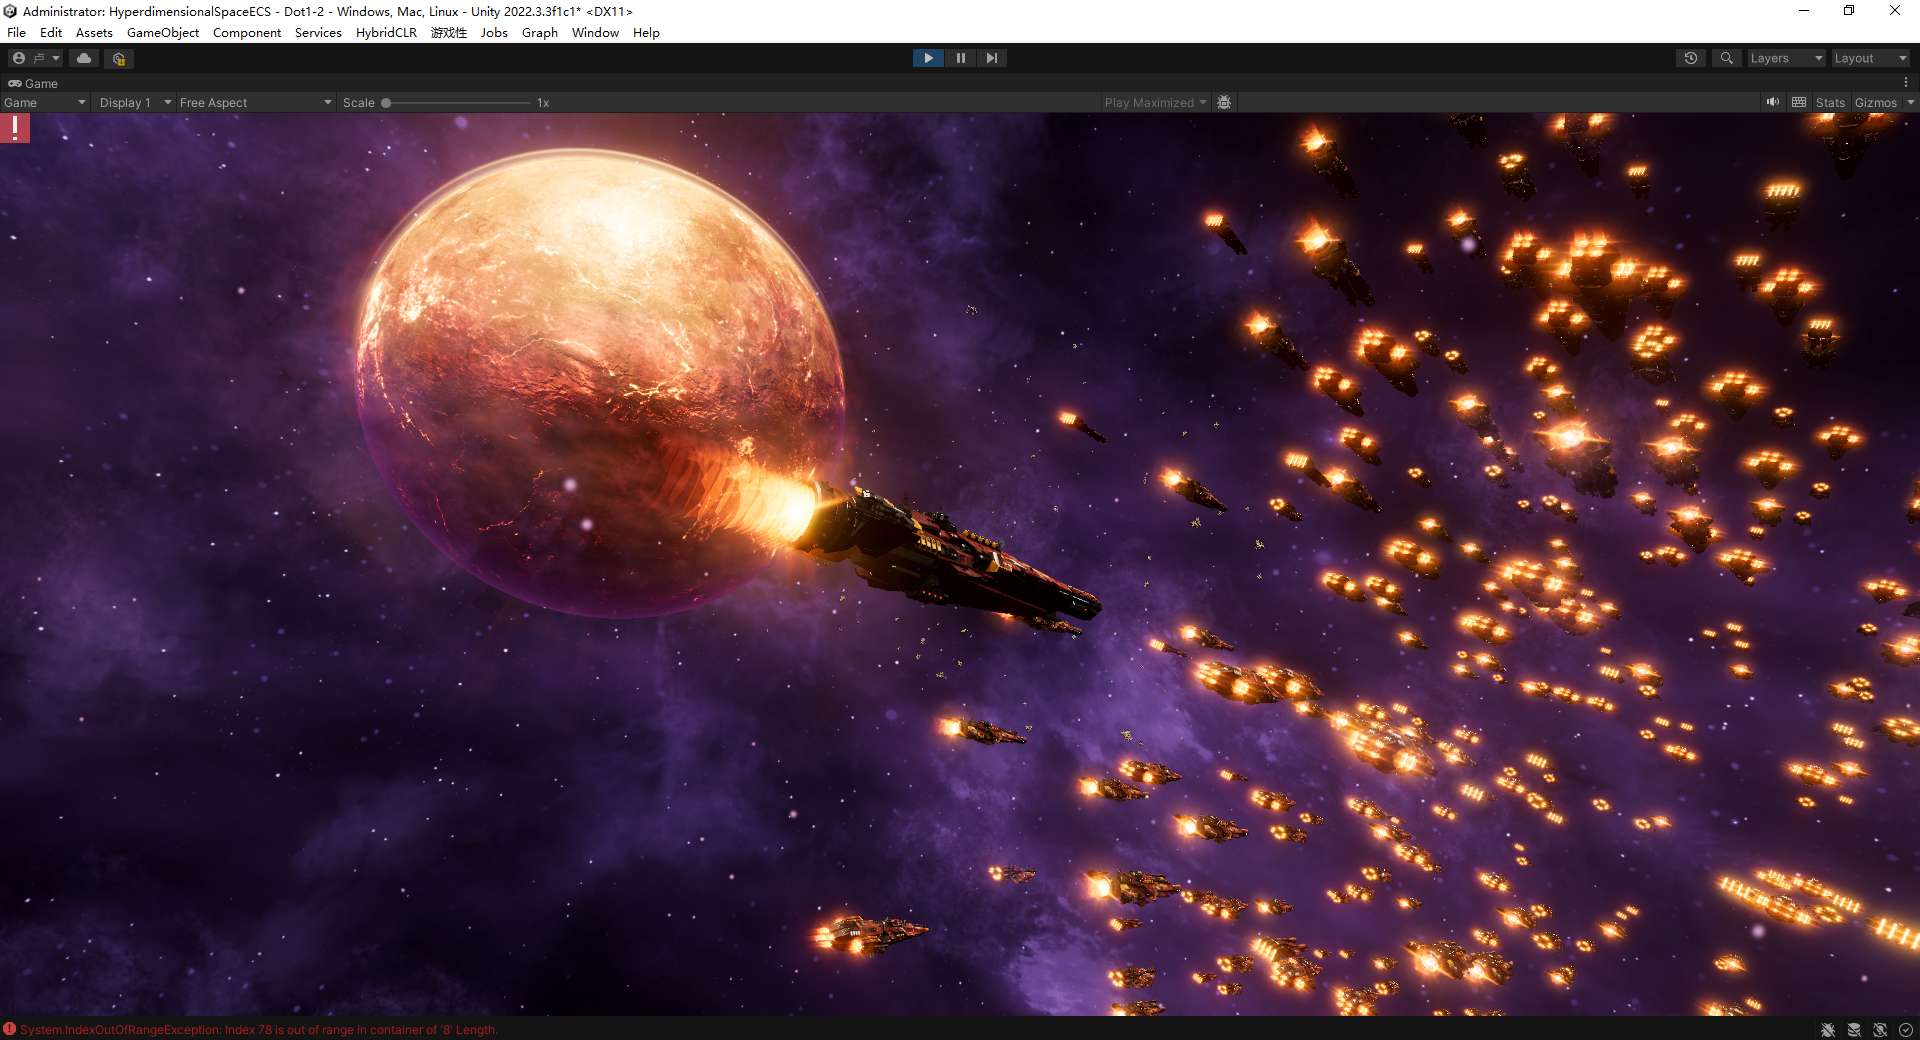1920x1040 pixels.
Task: Open the Unity search magnifier
Action: pos(1726,58)
